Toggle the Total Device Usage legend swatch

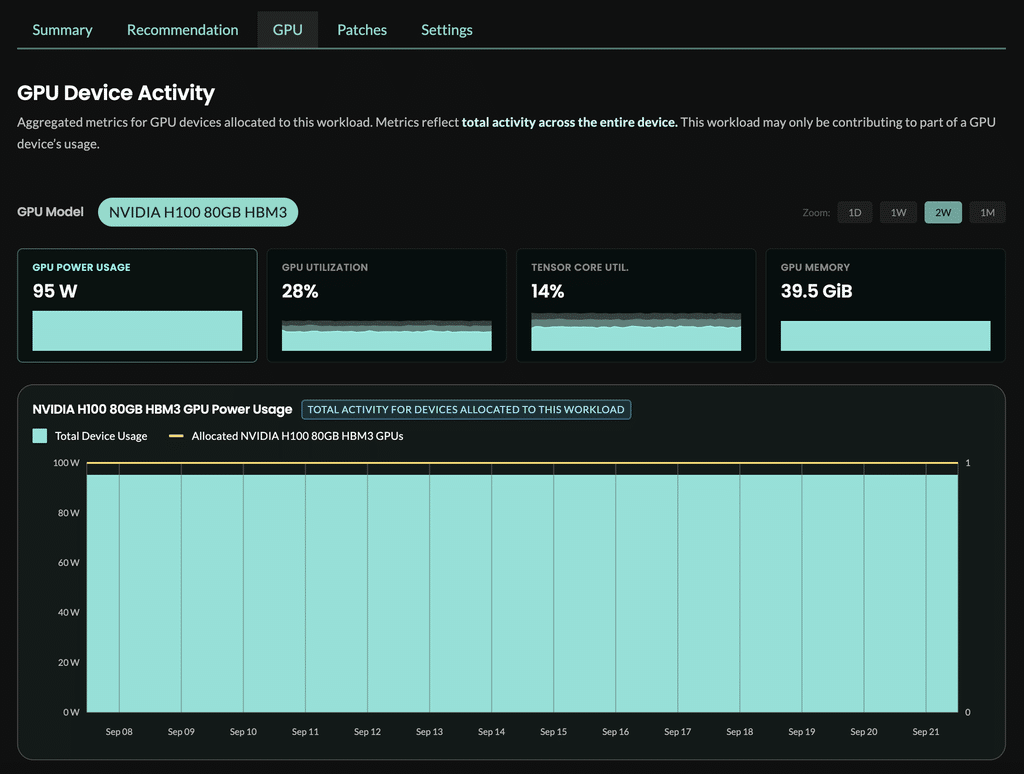coord(40,436)
